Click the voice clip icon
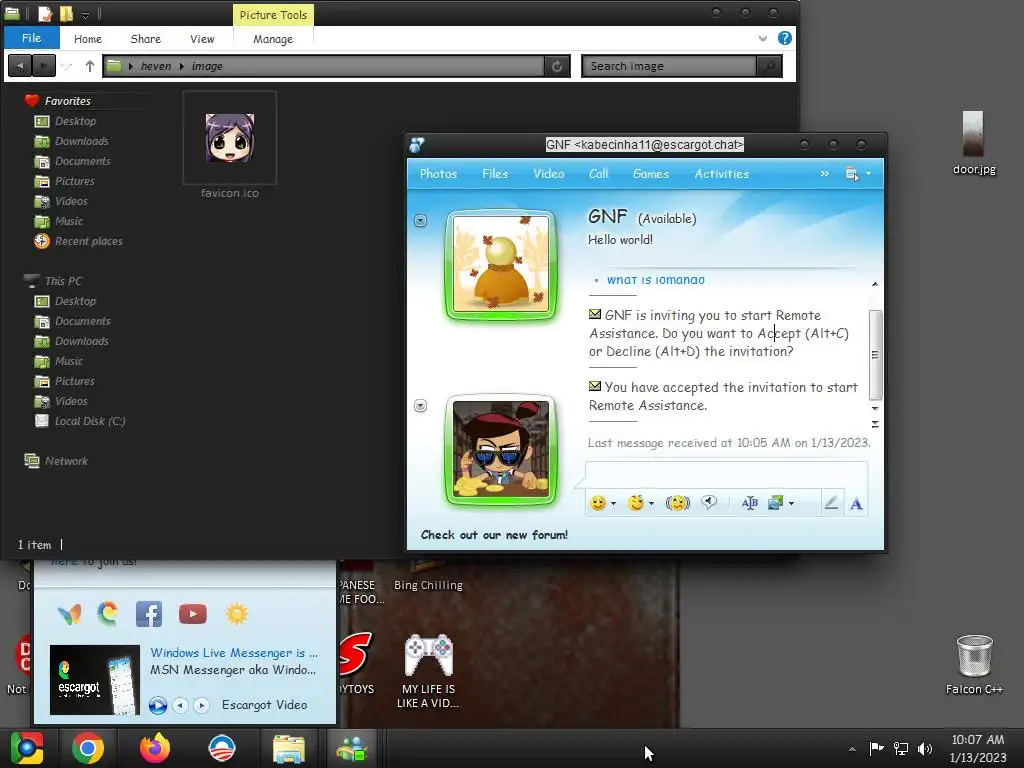 click(709, 502)
